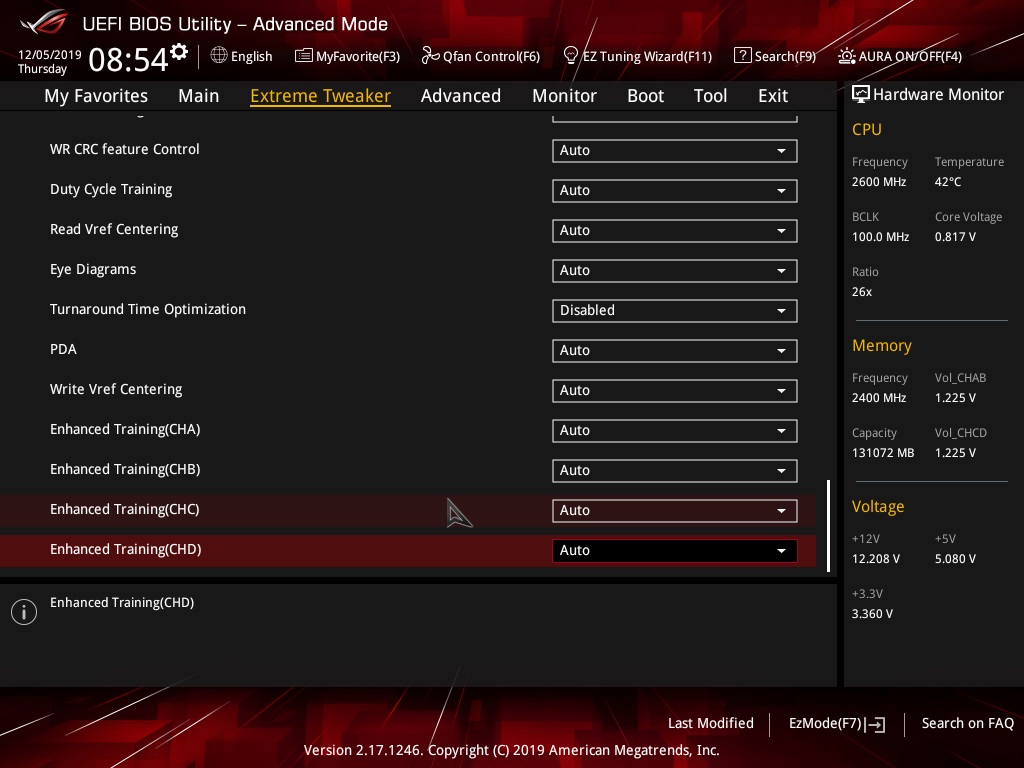Image resolution: width=1024 pixels, height=768 pixels.
Task: Click memory capacity value 131072 MB
Action: 883,453
